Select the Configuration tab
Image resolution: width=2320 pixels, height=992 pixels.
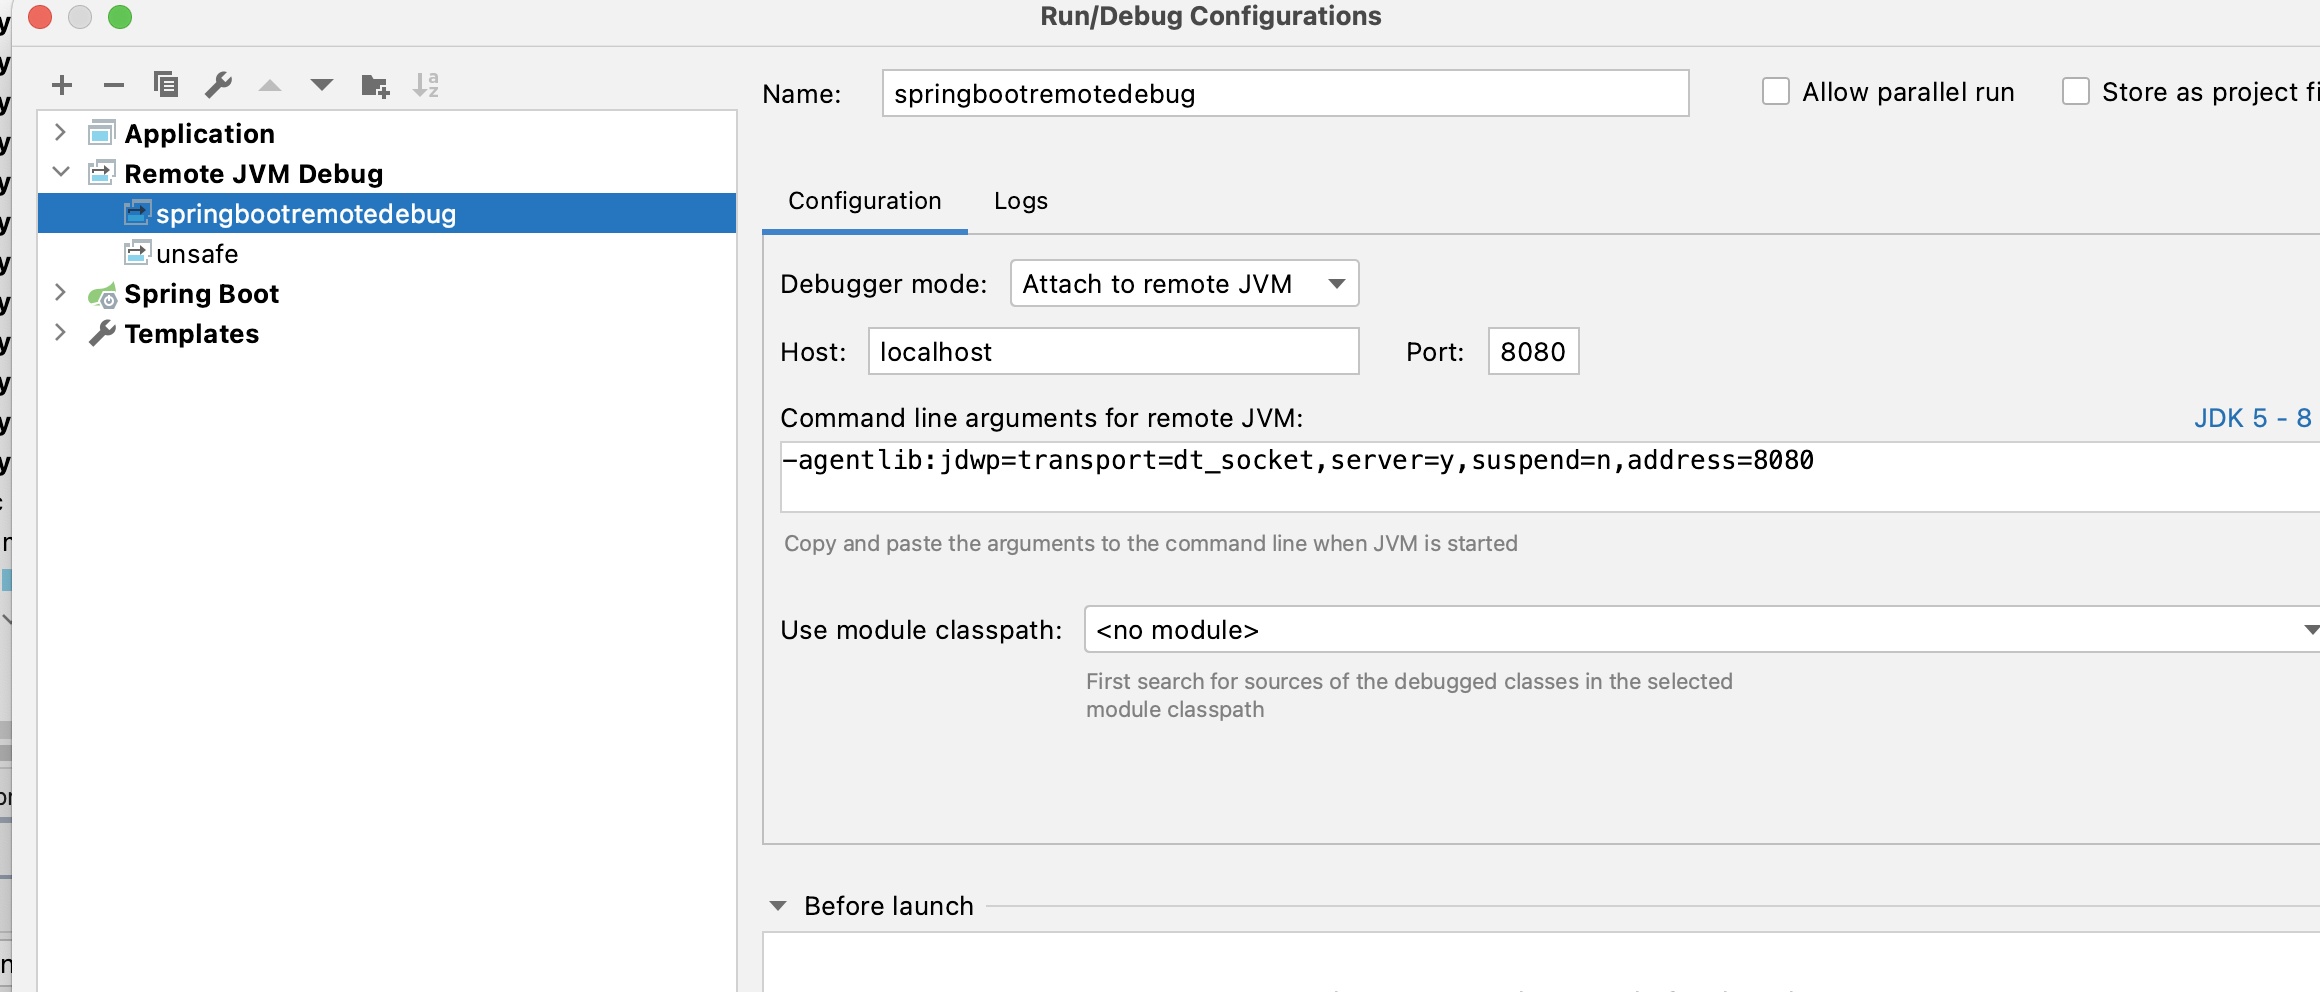pyautogui.click(x=864, y=201)
